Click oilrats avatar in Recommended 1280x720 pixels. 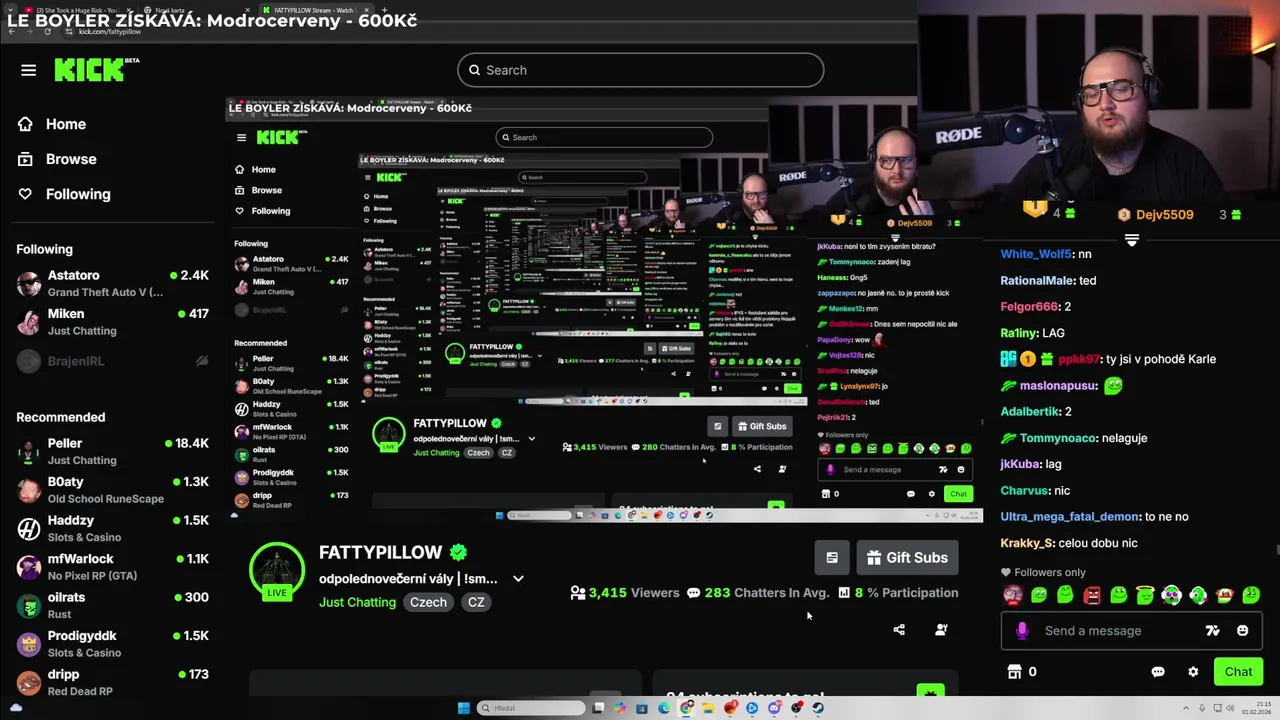click(x=29, y=605)
